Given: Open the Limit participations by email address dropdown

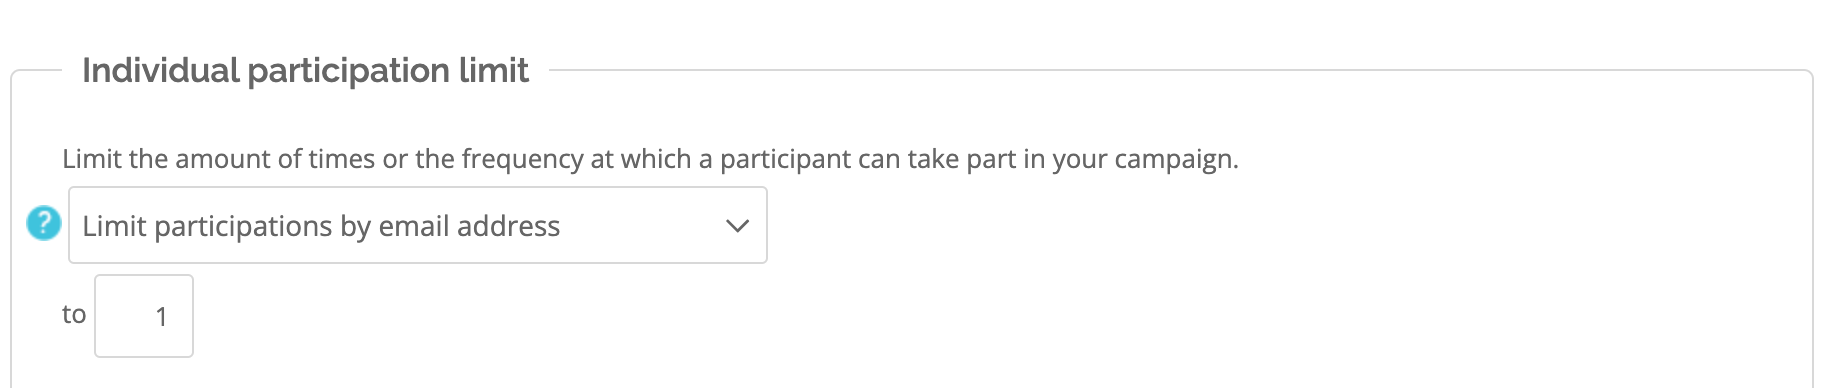Looking at the screenshot, I should (x=418, y=225).
